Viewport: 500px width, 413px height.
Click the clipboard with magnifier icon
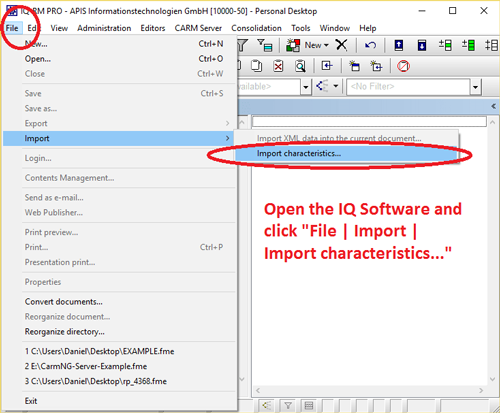(x=300, y=66)
